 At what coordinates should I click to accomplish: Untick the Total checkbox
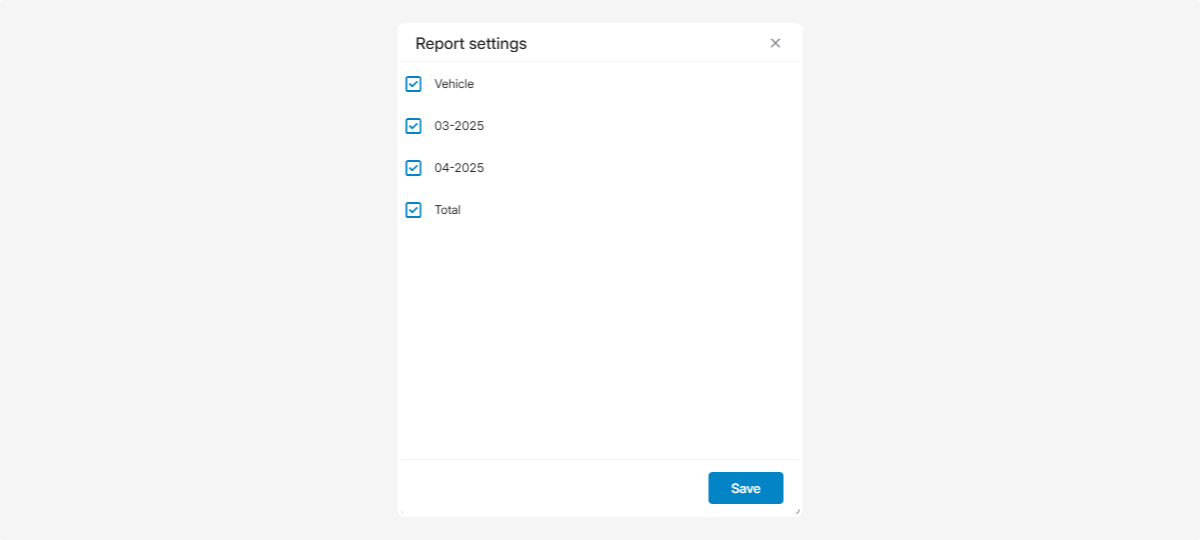point(413,210)
